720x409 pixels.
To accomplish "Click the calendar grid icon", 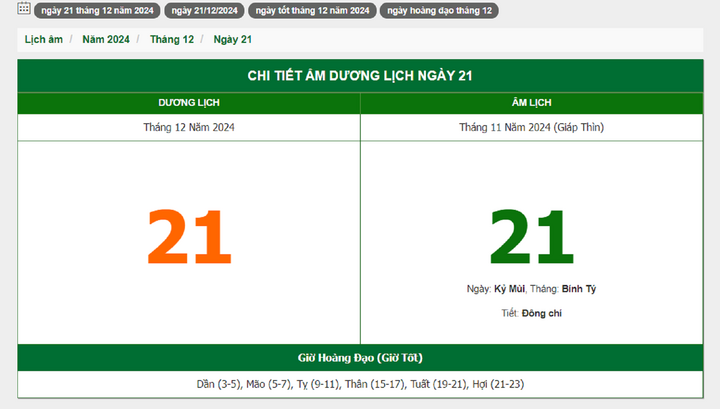I will [24, 9].
